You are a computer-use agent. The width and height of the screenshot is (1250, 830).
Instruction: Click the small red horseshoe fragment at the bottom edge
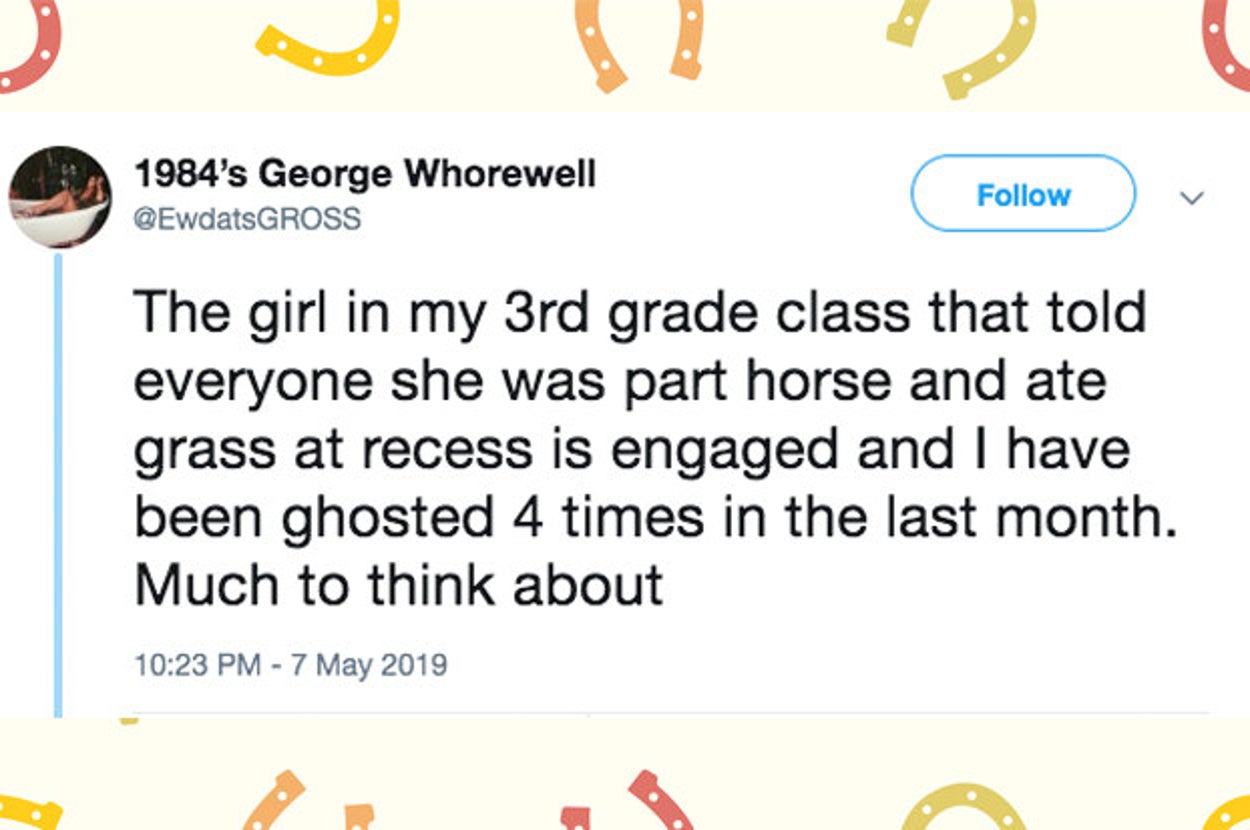click(x=576, y=818)
